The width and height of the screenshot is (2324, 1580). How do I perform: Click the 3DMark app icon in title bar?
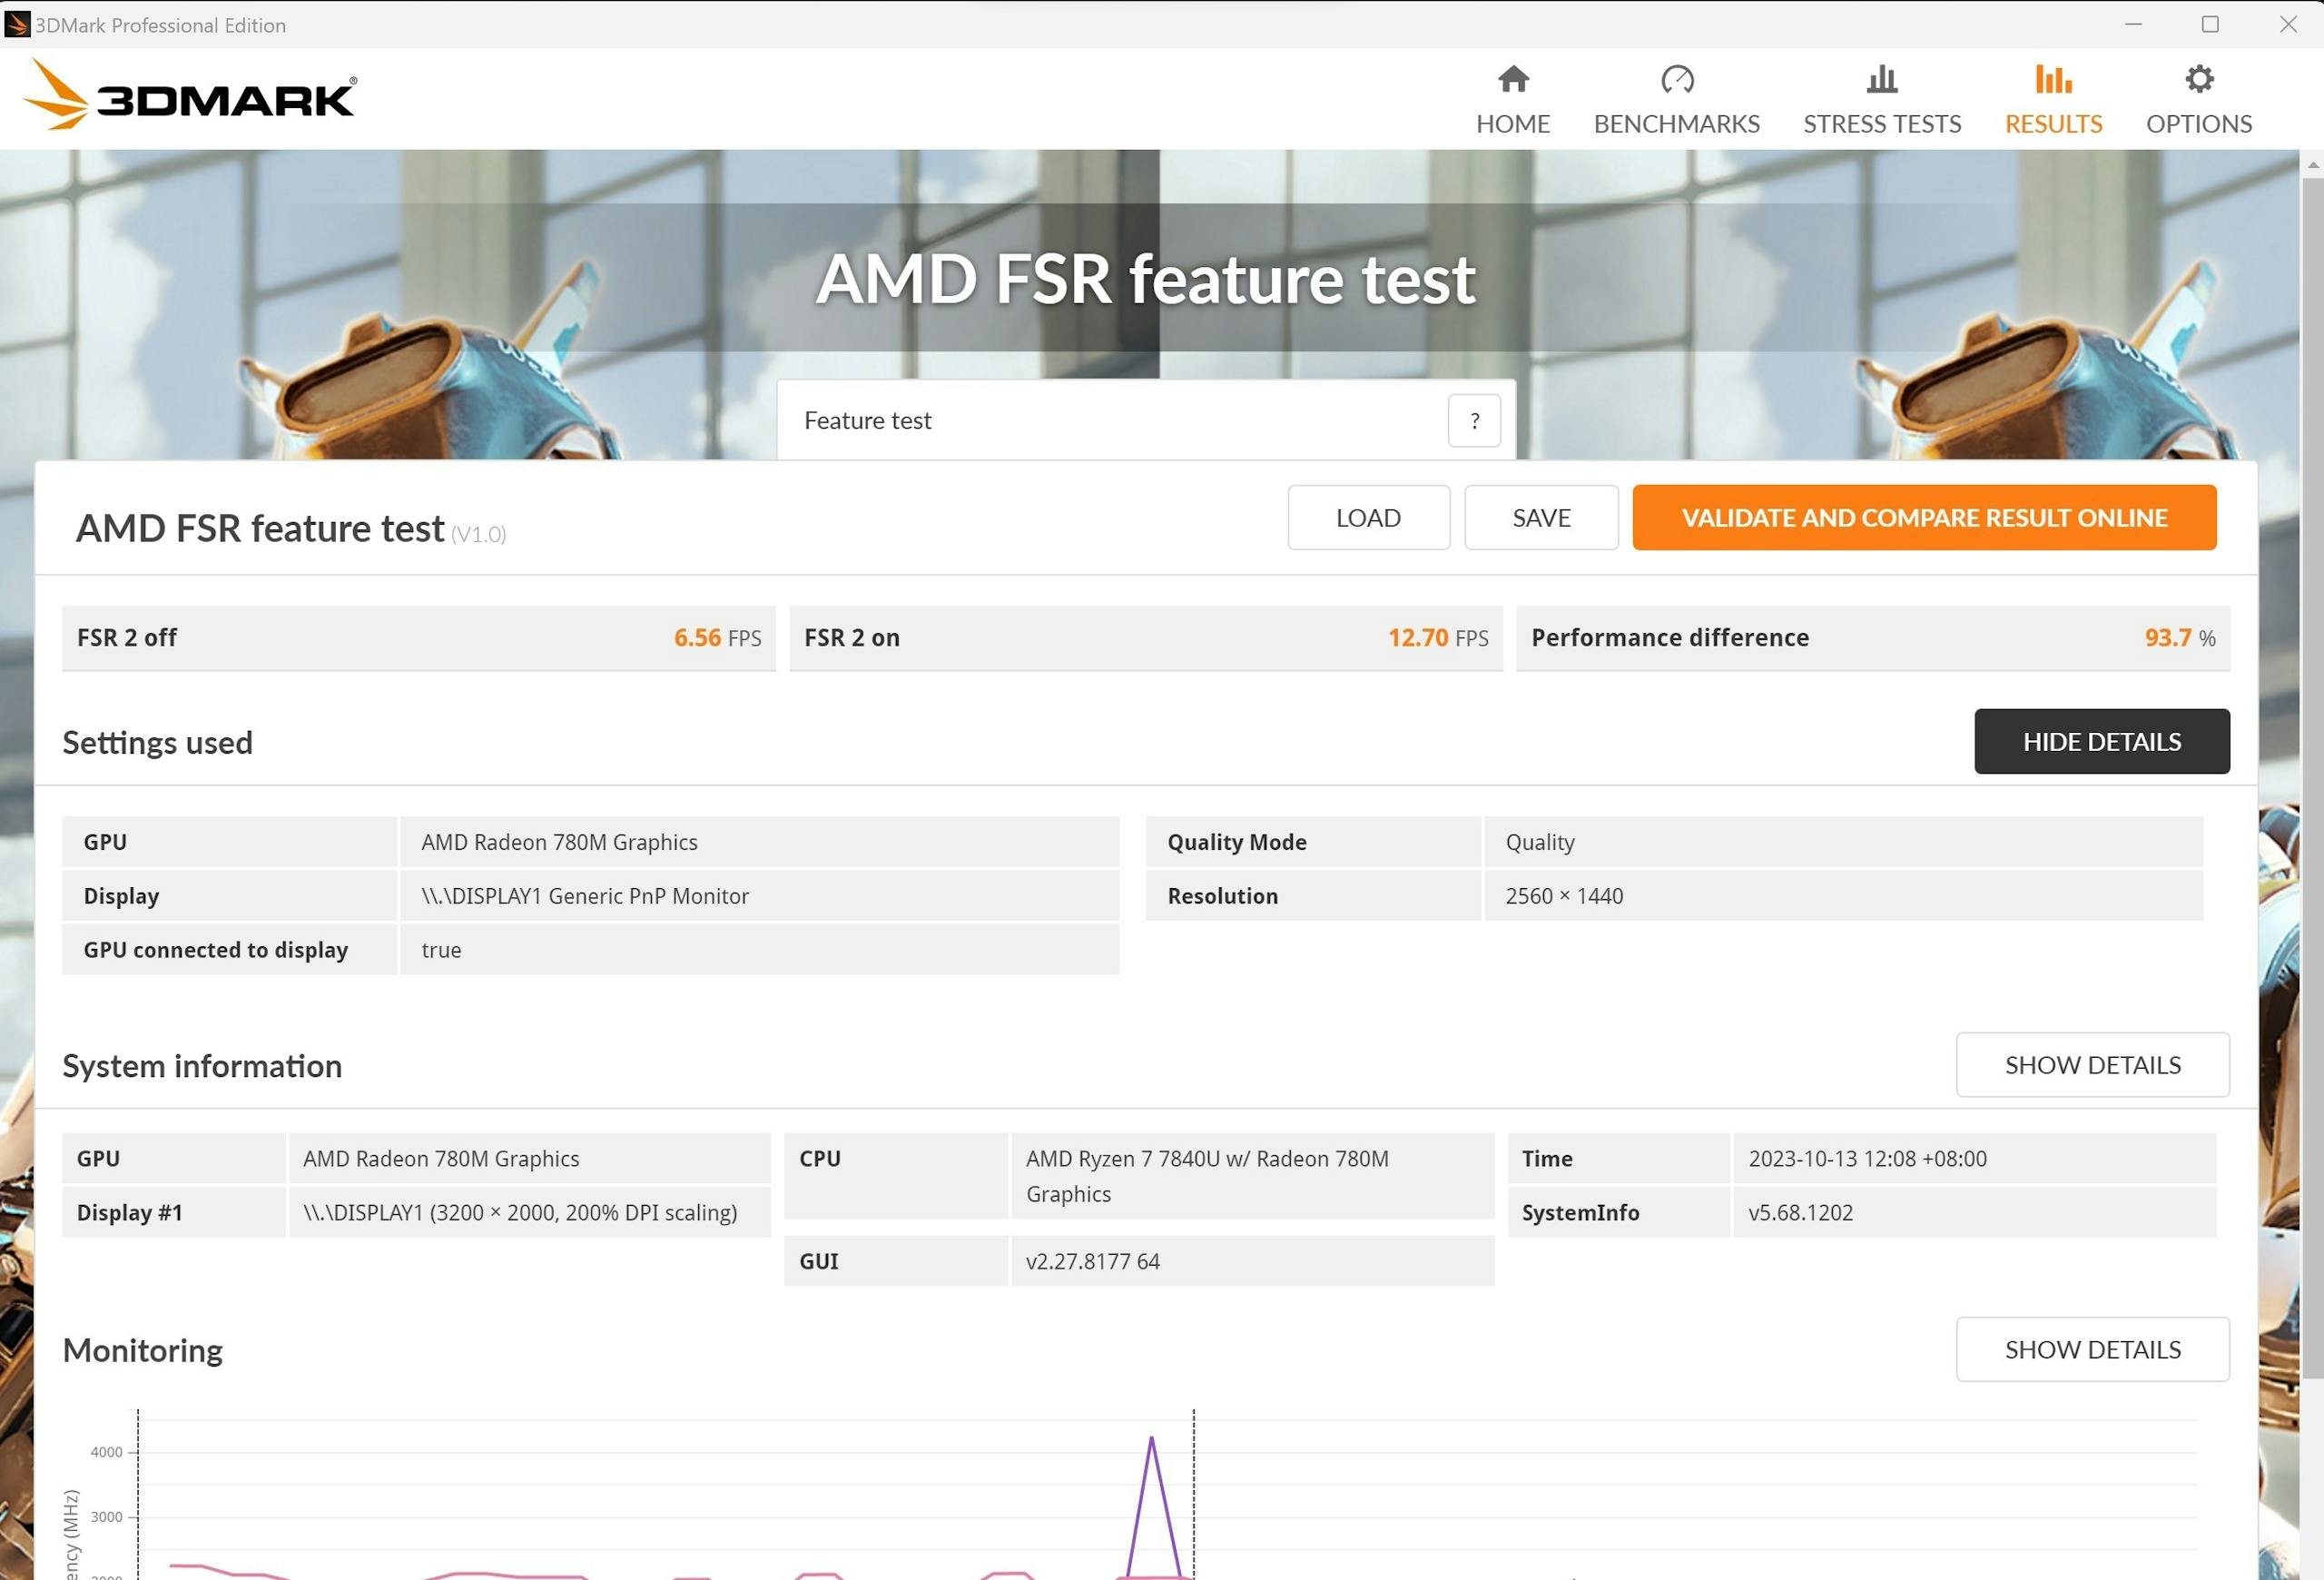17,24
